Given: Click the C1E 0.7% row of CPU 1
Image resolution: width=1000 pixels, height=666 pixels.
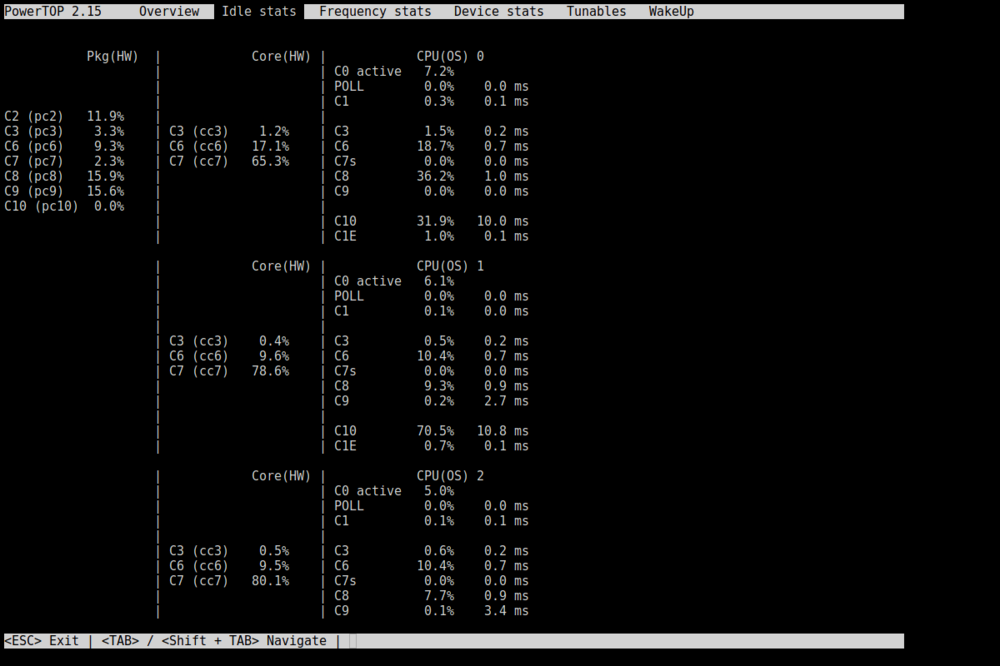Looking at the screenshot, I should click(431, 446).
